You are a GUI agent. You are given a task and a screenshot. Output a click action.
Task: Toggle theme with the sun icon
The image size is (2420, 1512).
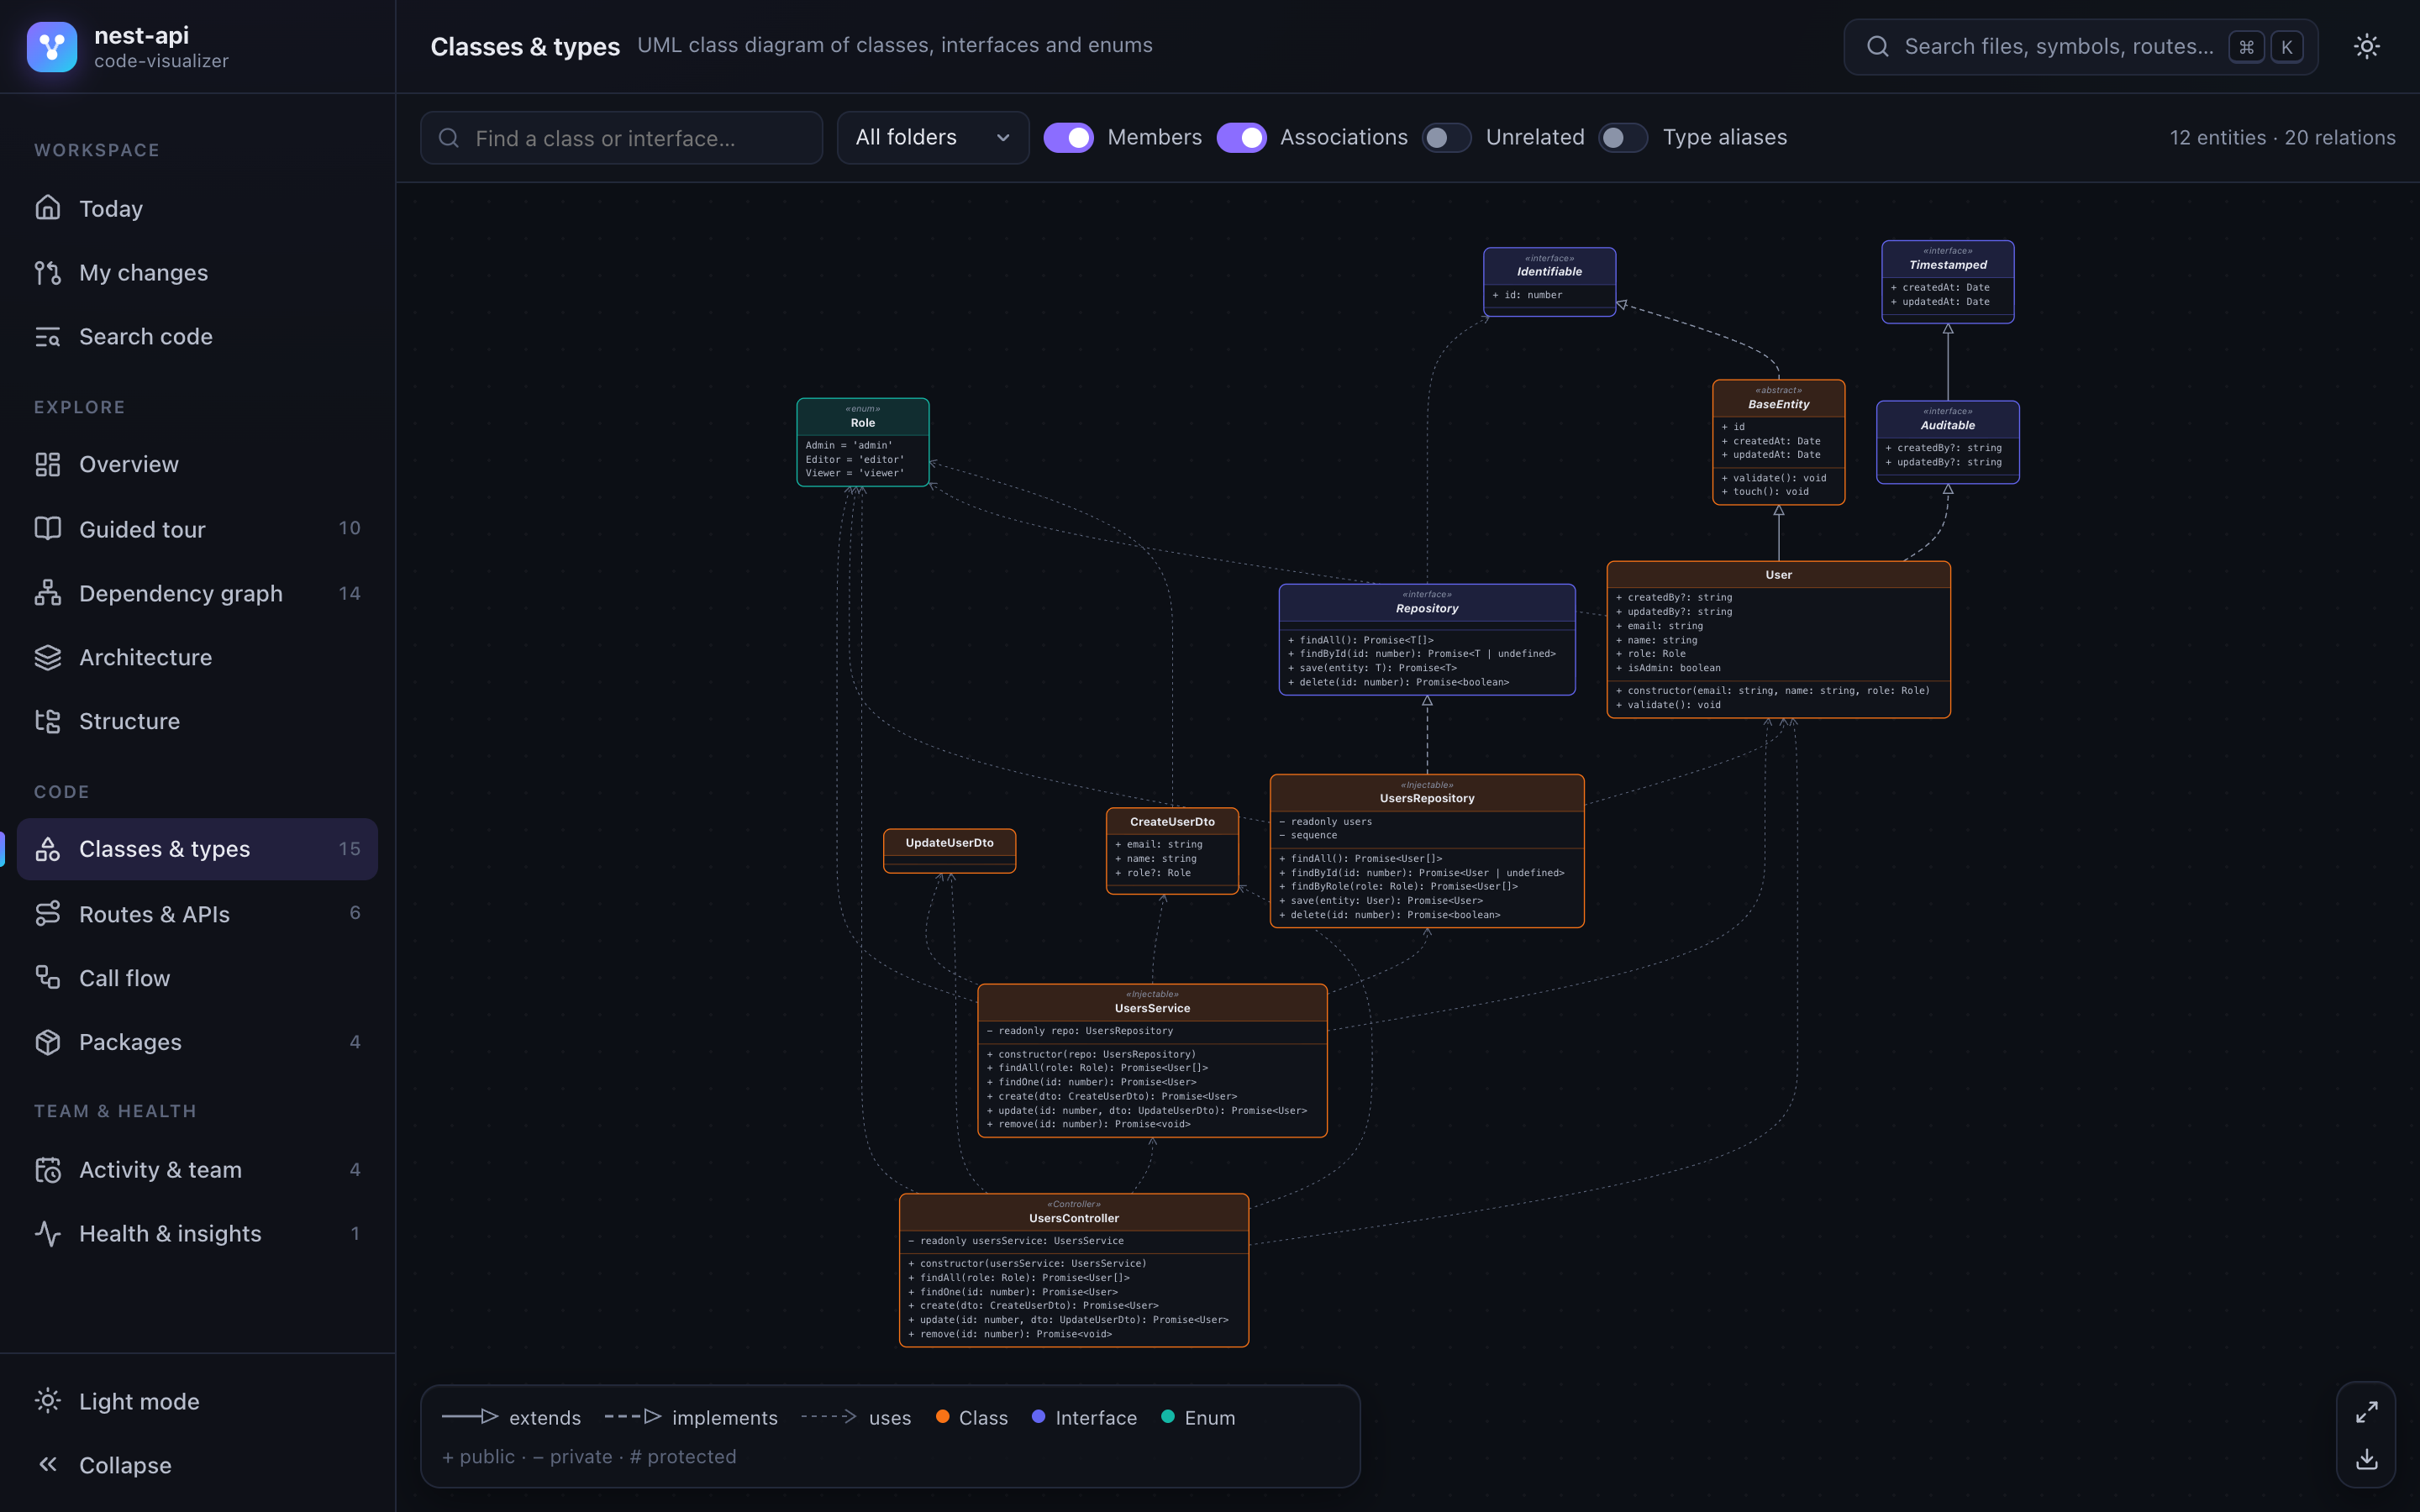coord(2366,46)
